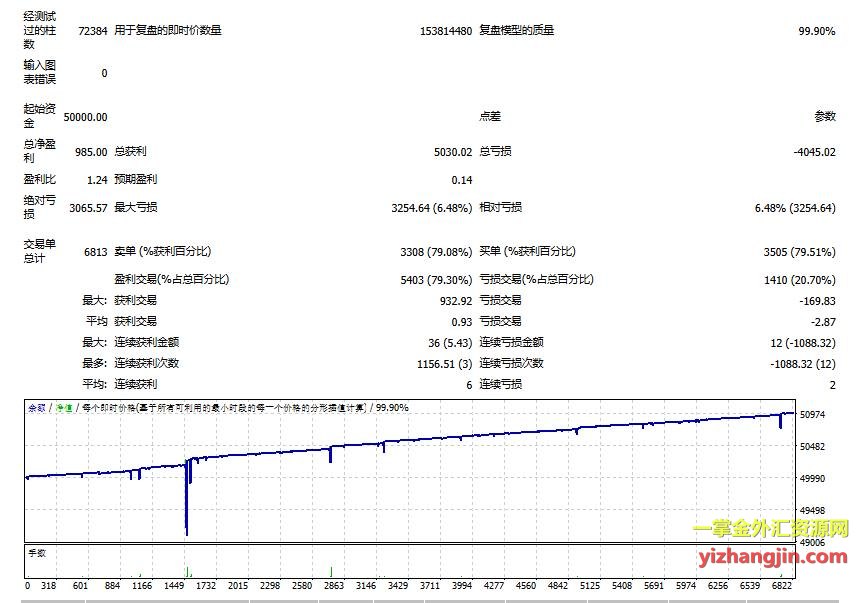Select the 净值 legend label in chart

tap(64, 408)
